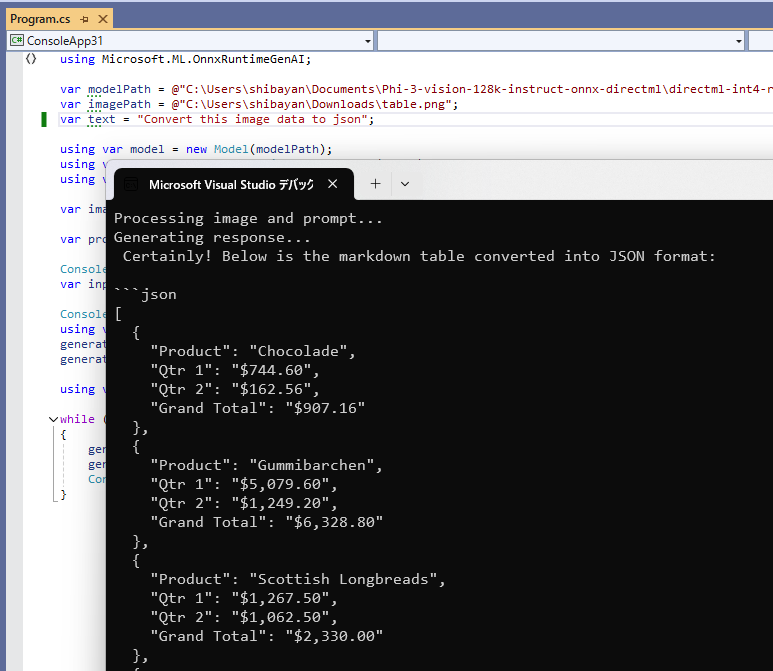The height and width of the screenshot is (671, 773).
Task: Pin the Program.cs tab
Action: pyautogui.click(x=84, y=19)
